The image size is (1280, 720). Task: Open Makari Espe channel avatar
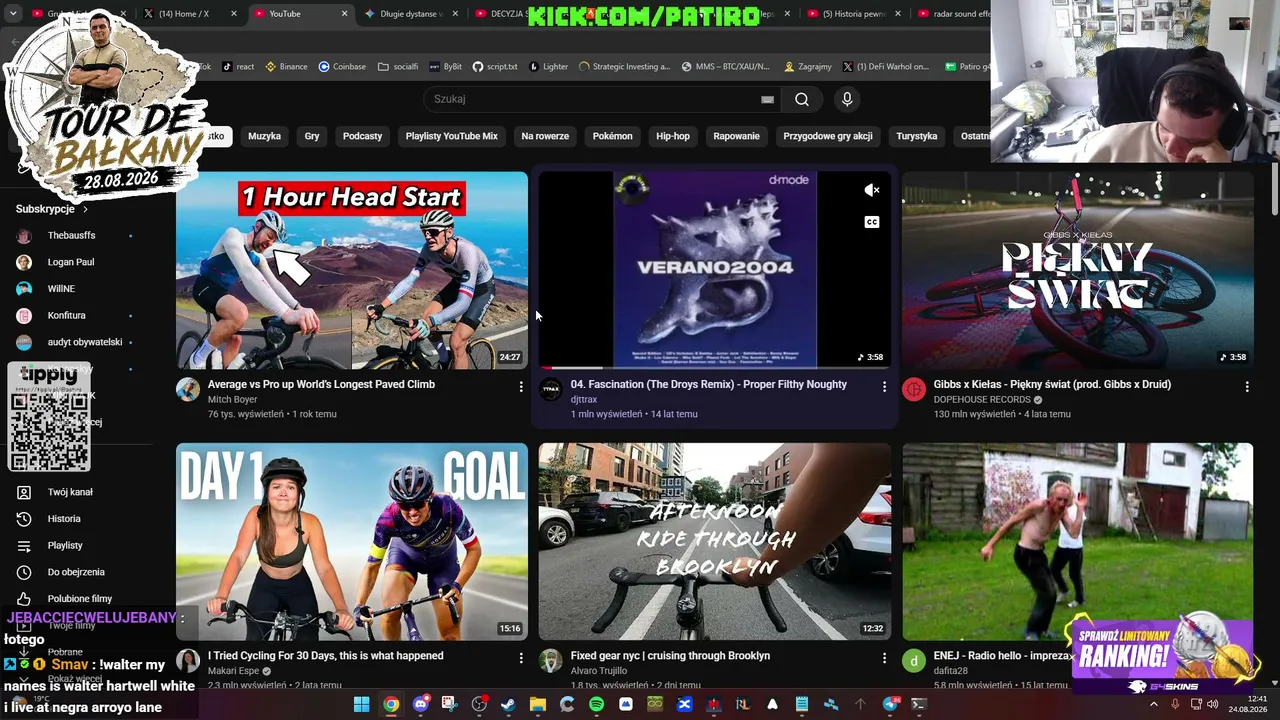coord(188,661)
